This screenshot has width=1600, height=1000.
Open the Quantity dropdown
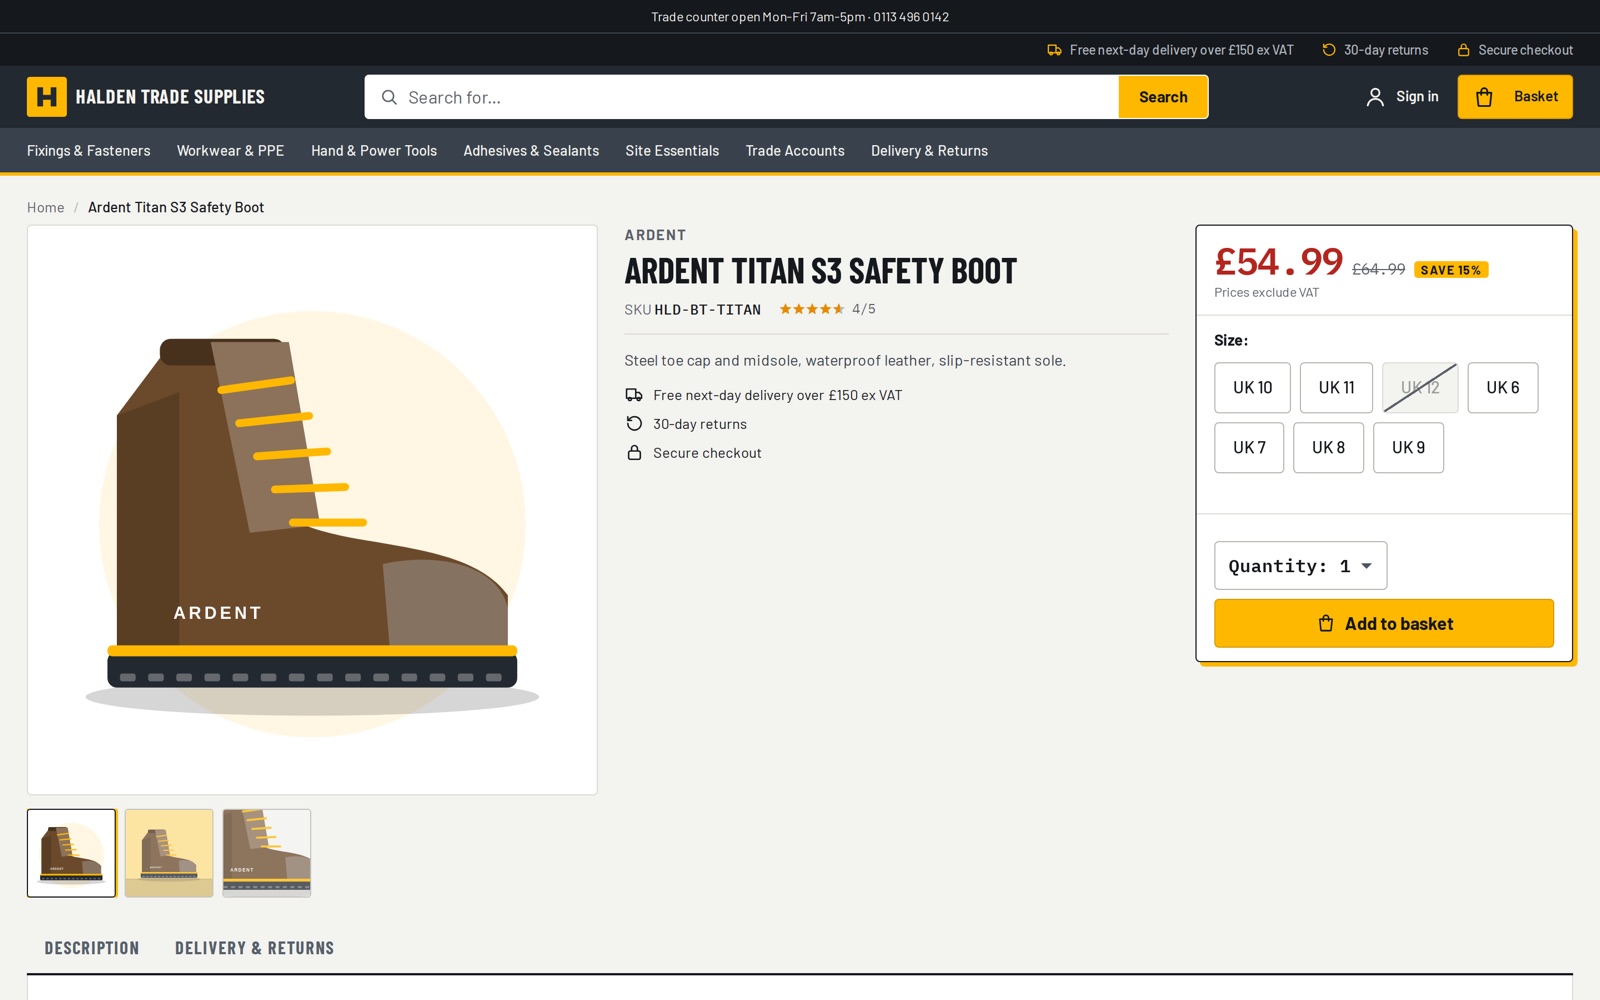pos(1300,566)
